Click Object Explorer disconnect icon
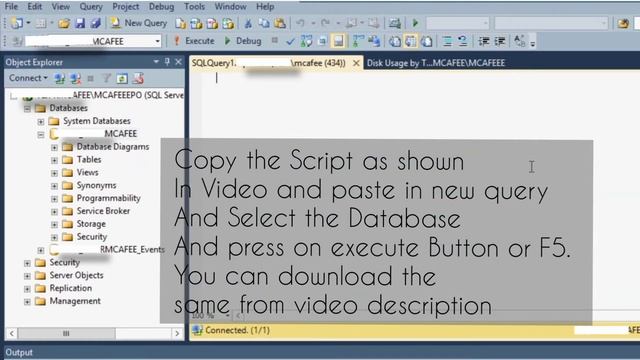 75,78
